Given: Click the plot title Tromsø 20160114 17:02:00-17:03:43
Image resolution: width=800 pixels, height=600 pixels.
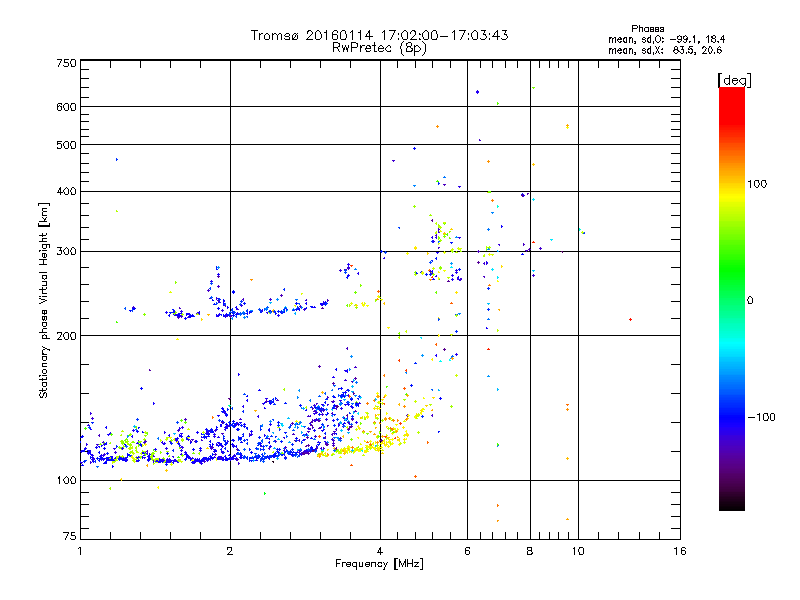Looking at the screenshot, I should (x=379, y=35).
